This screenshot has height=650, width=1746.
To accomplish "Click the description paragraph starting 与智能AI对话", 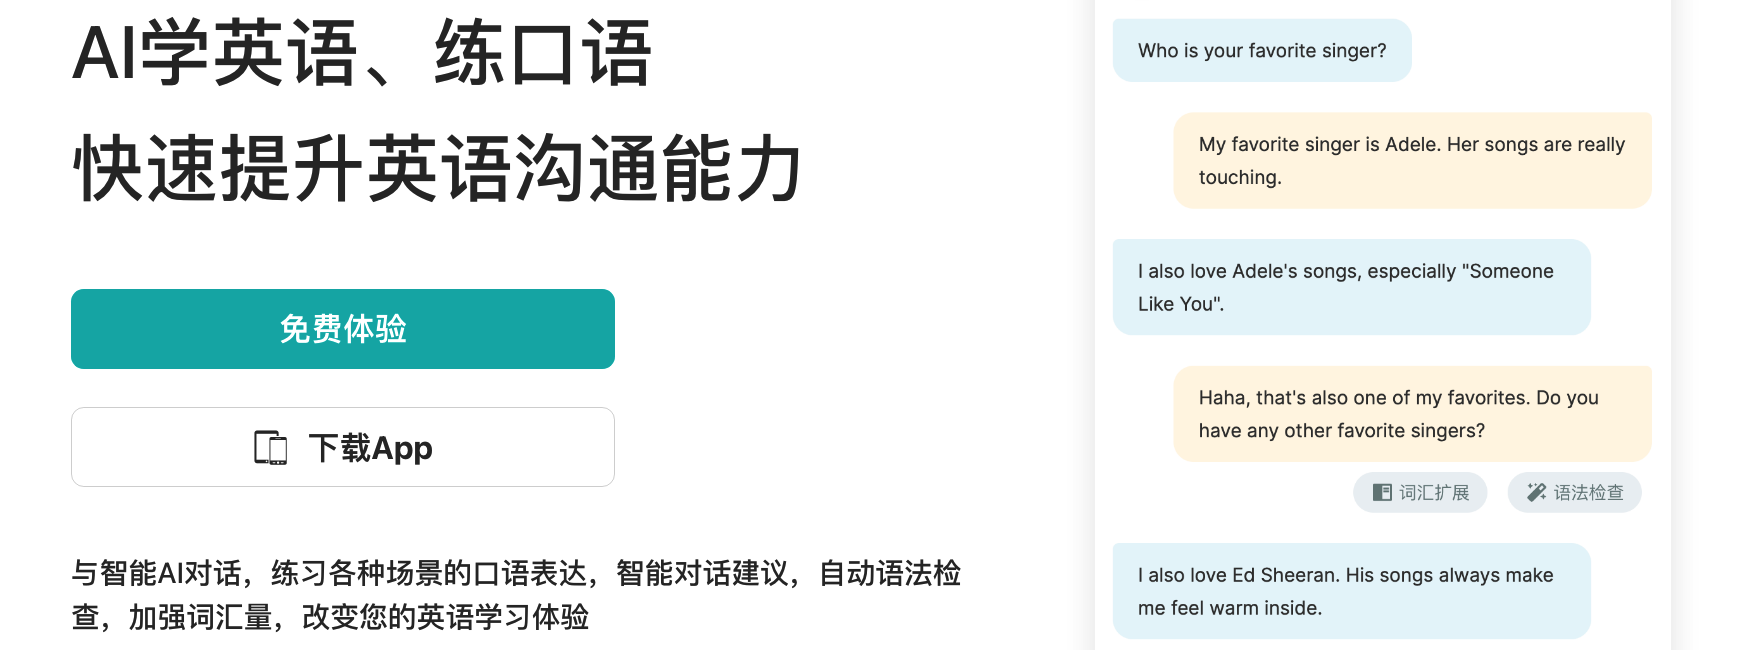I will 516,595.
